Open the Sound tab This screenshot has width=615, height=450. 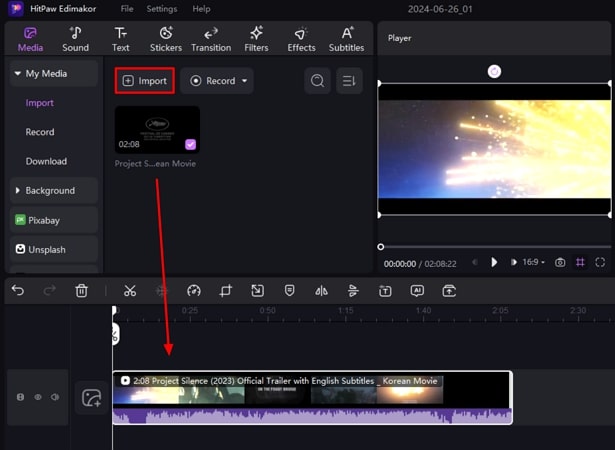click(x=75, y=39)
